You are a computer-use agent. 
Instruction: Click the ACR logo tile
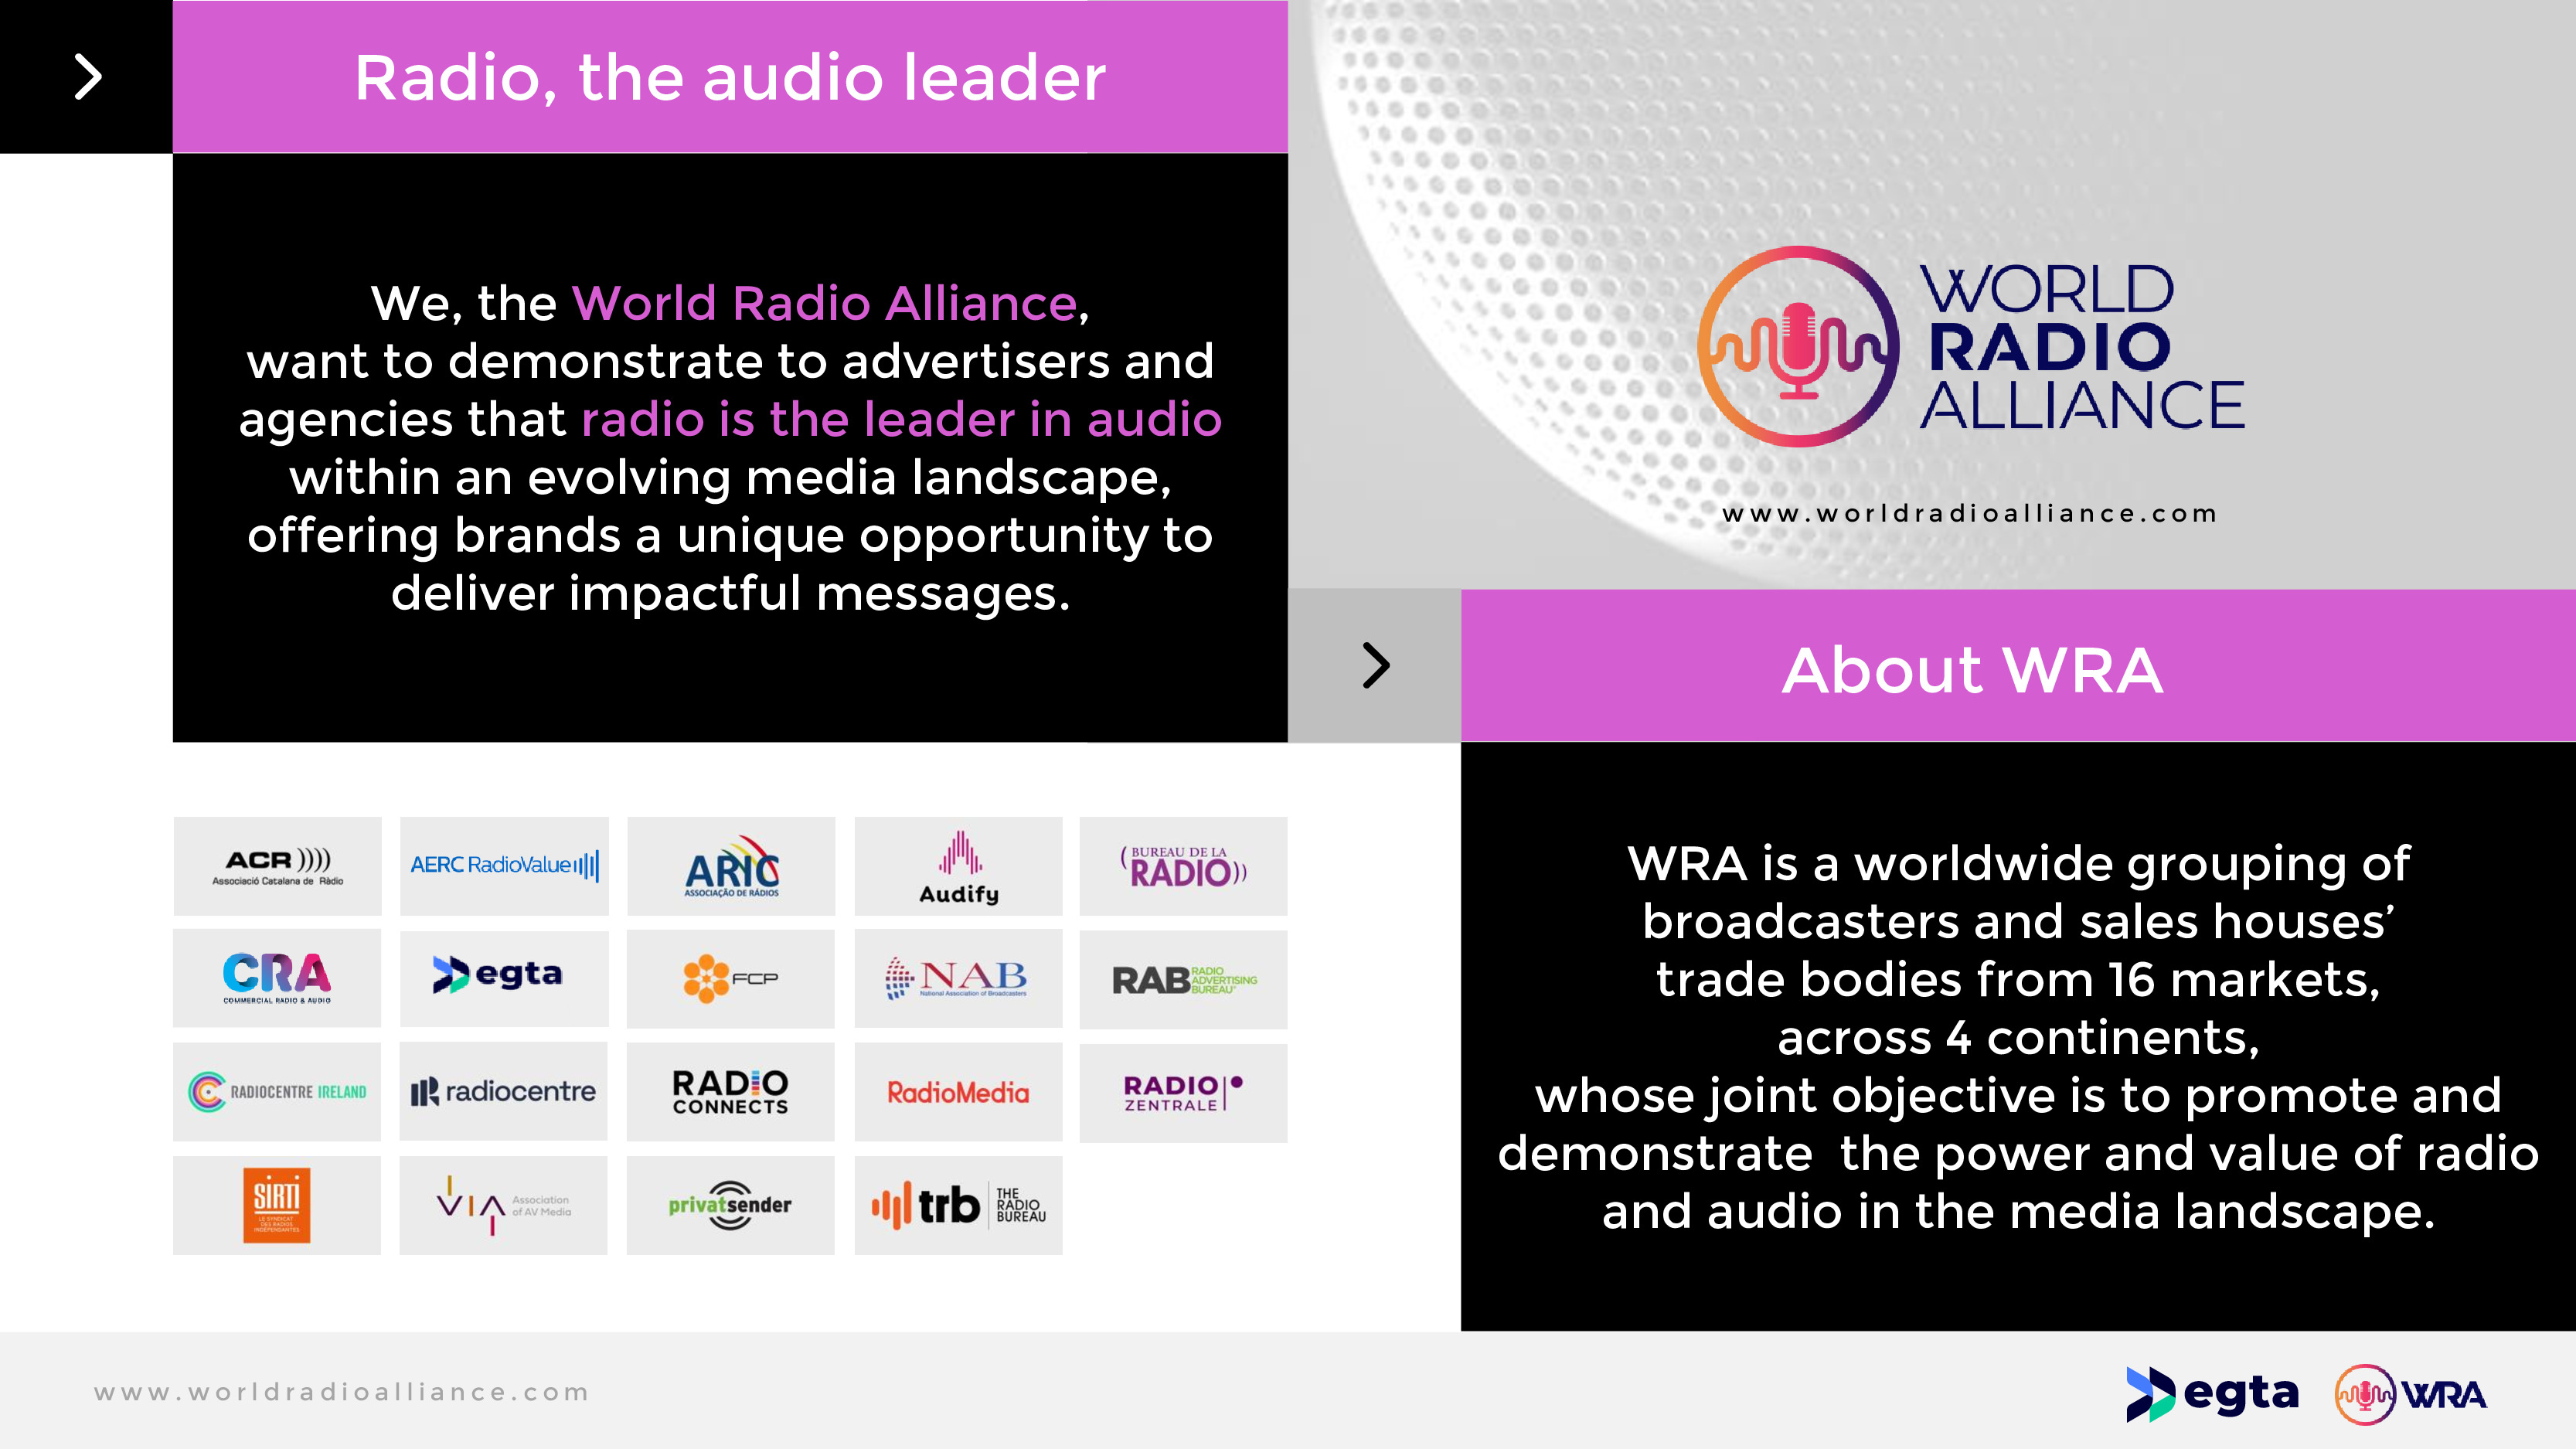277,866
